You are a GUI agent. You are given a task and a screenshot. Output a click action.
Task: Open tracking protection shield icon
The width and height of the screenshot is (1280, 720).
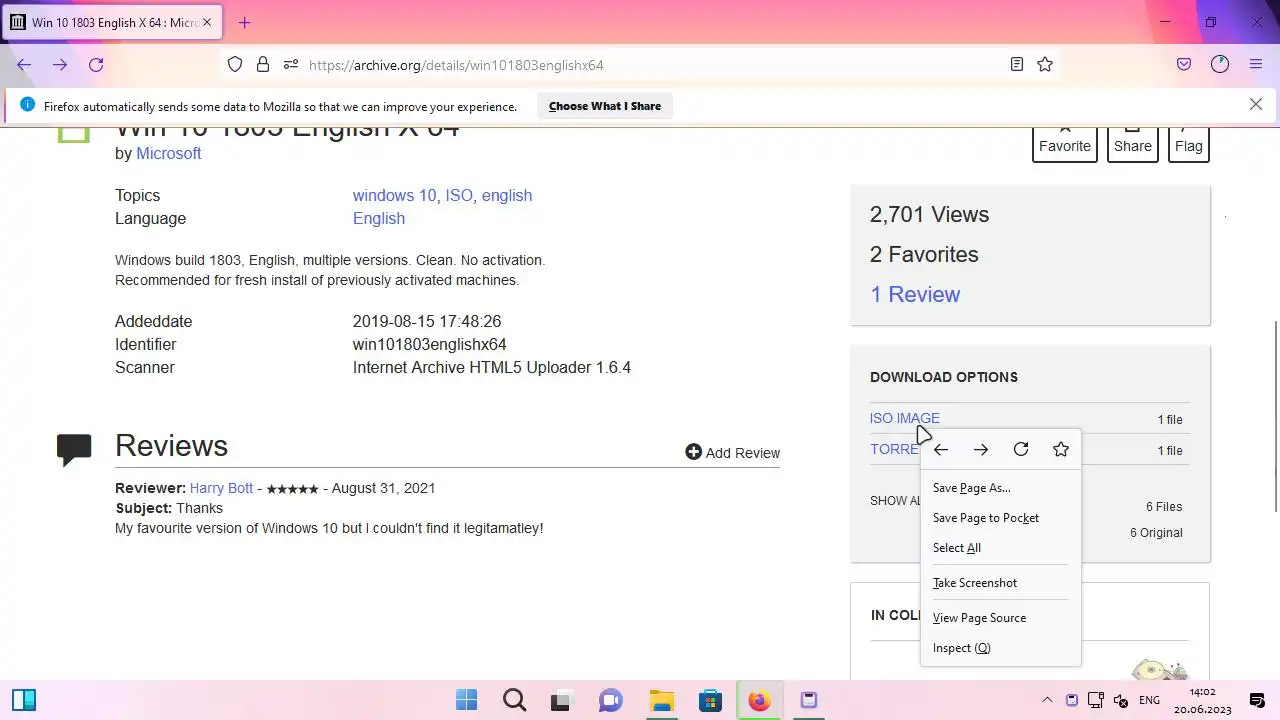point(235,65)
